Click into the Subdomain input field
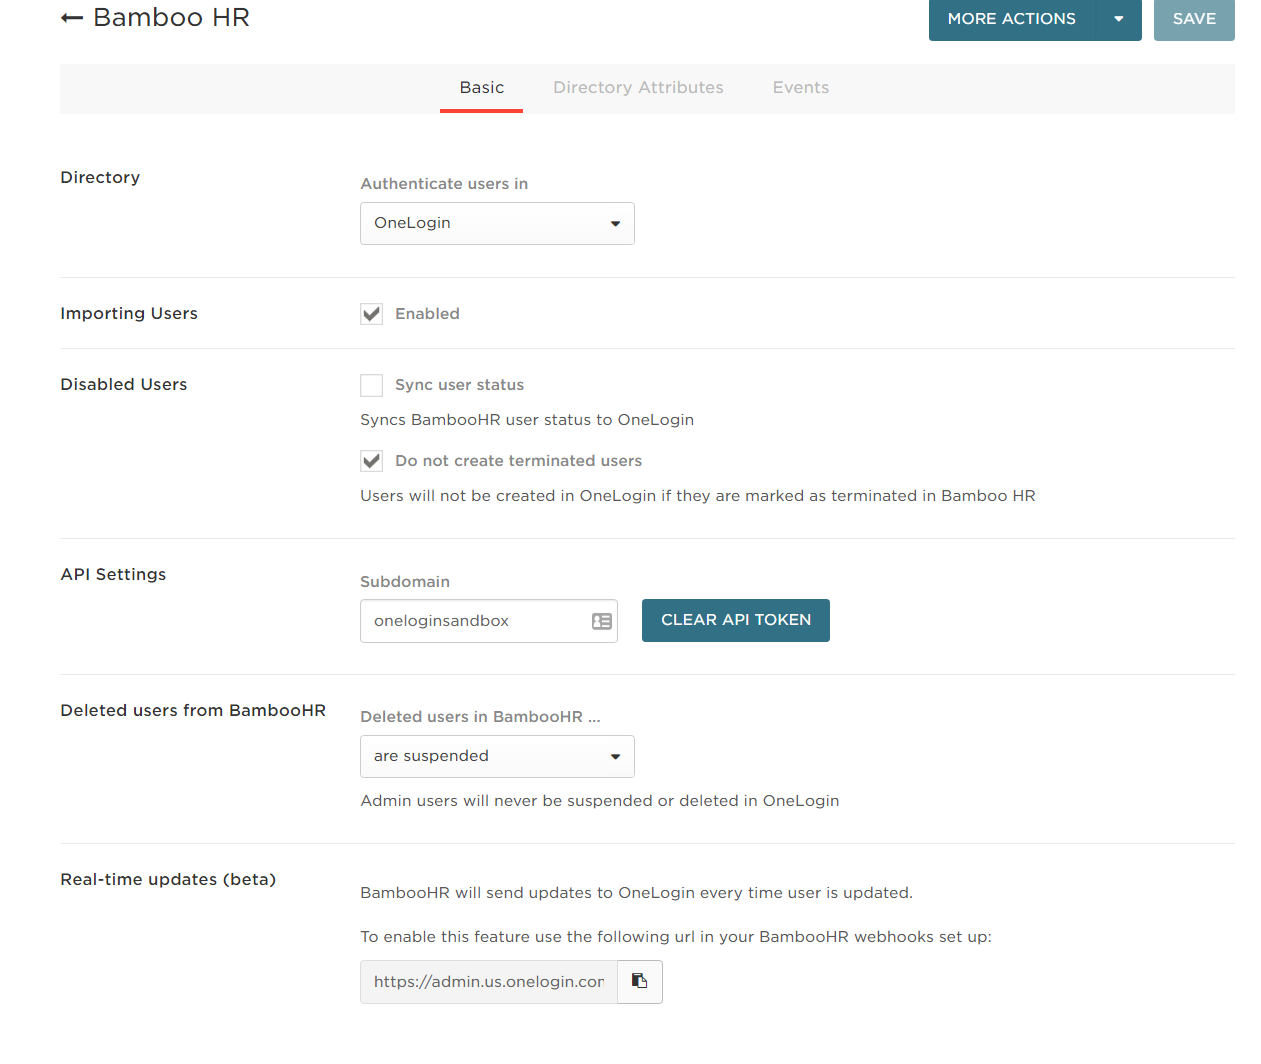 489,621
